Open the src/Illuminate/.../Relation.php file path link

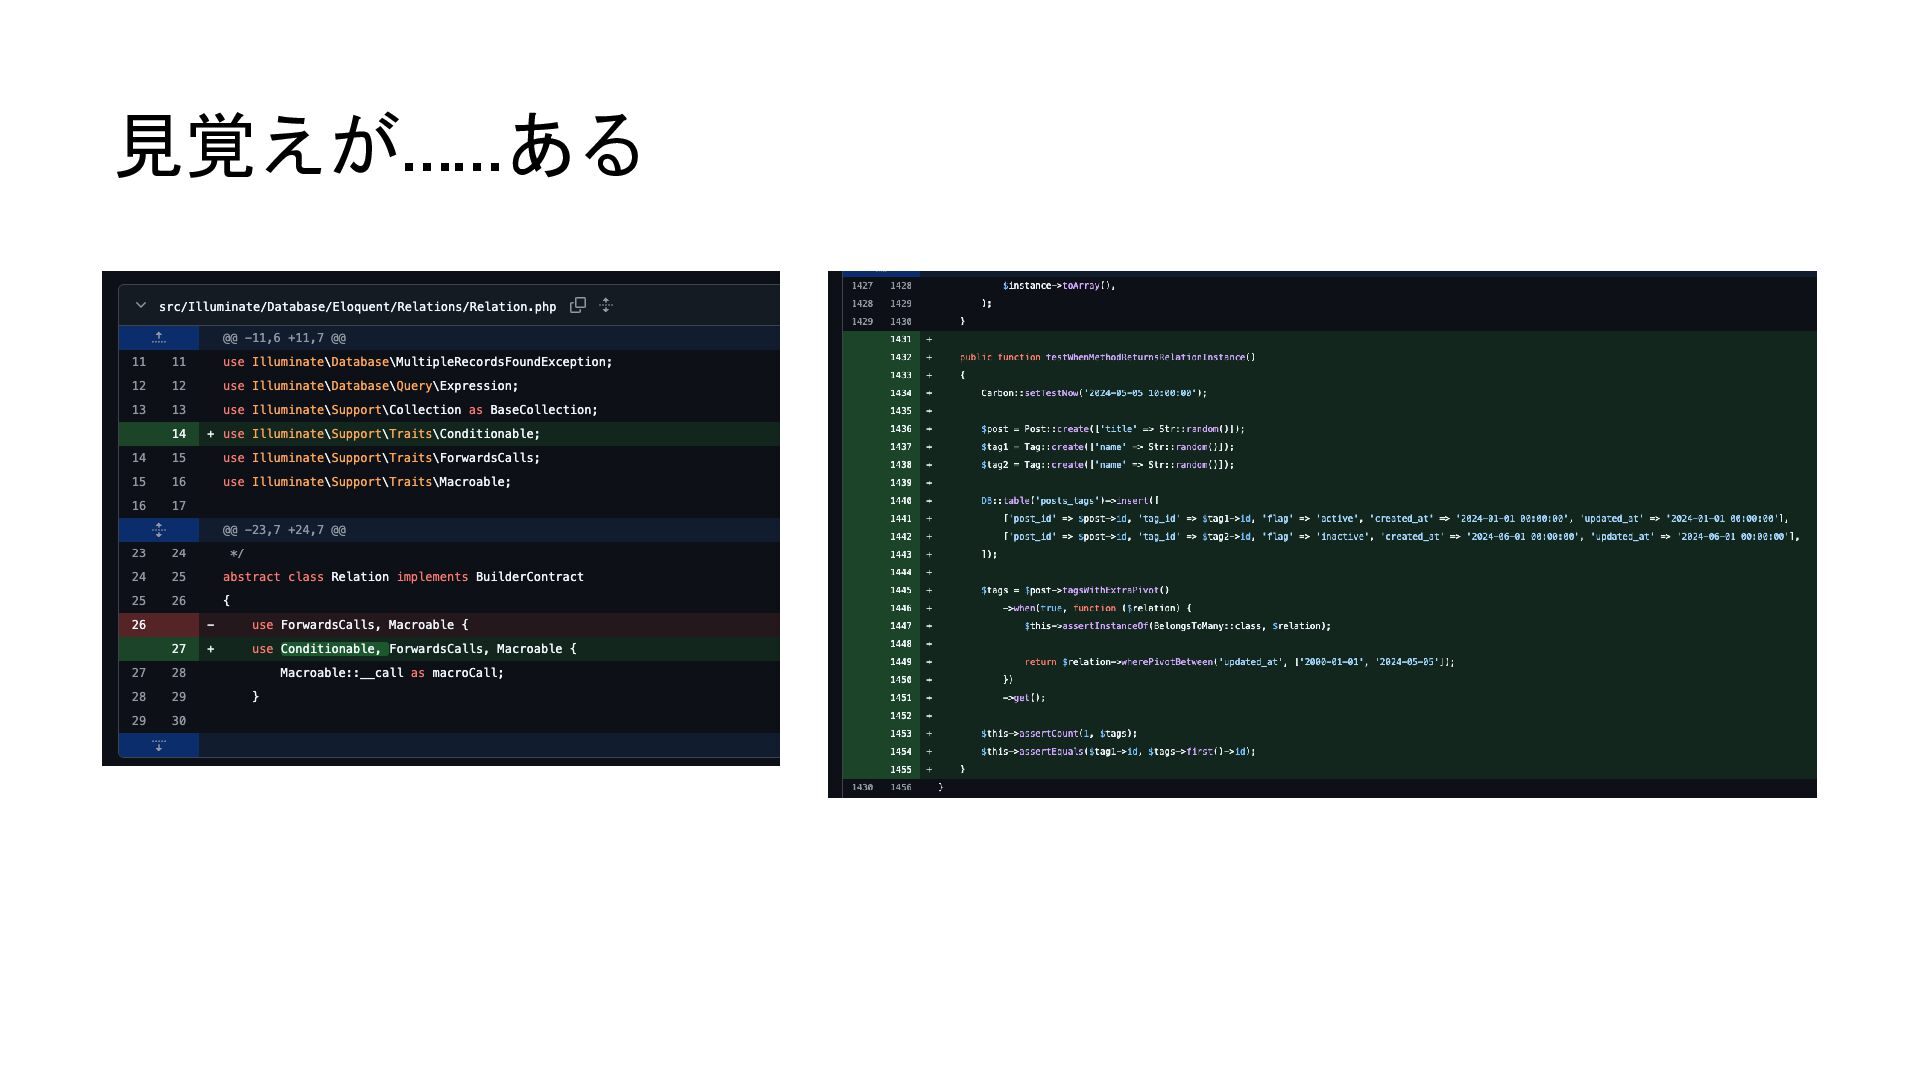(357, 307)
